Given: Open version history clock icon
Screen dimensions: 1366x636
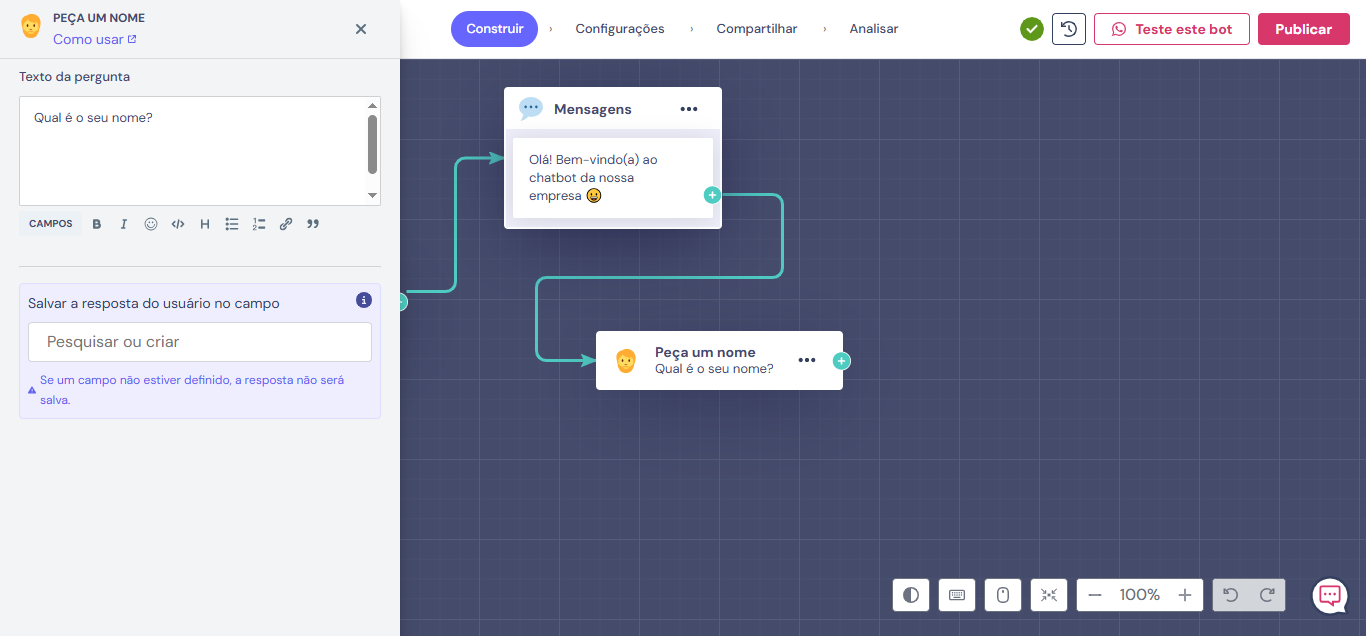Looking at the screenshot, I should [x=1069, y=29].
